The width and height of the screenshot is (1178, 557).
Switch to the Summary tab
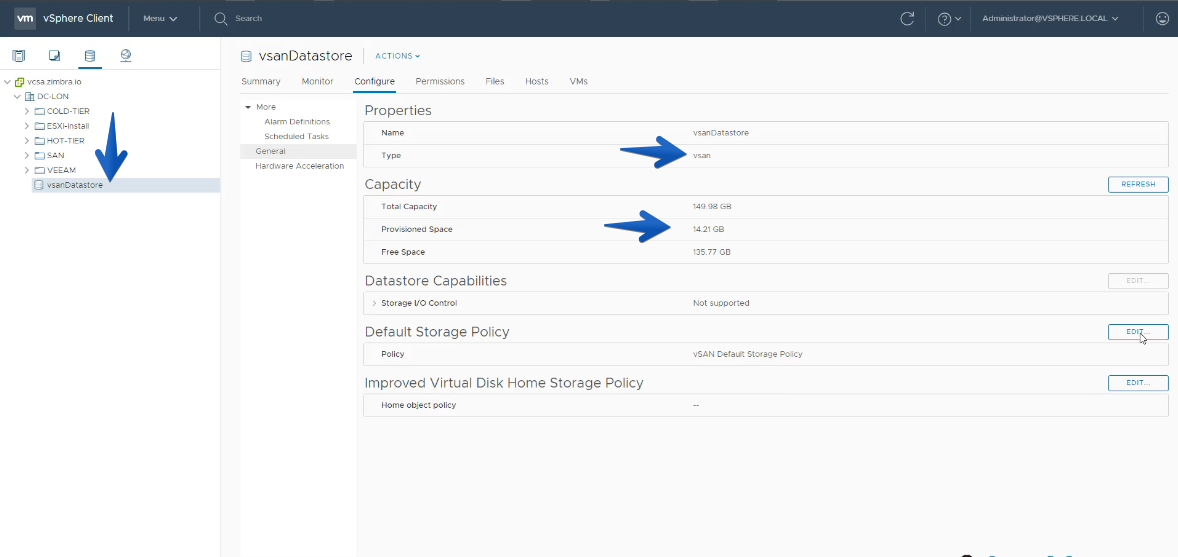pyautogui.click(x=261, y=81)
